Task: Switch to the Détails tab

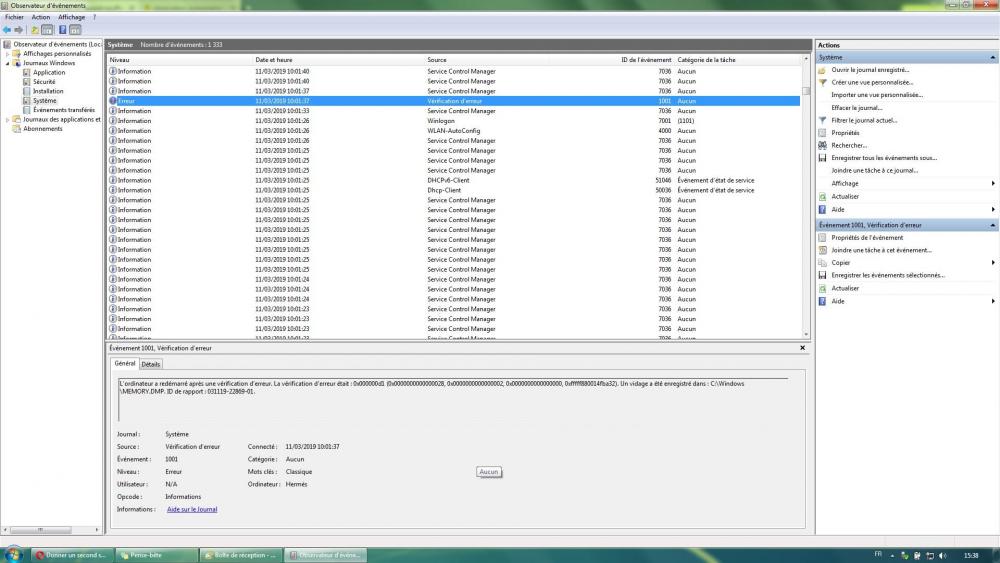Action: tap(151, 364)
